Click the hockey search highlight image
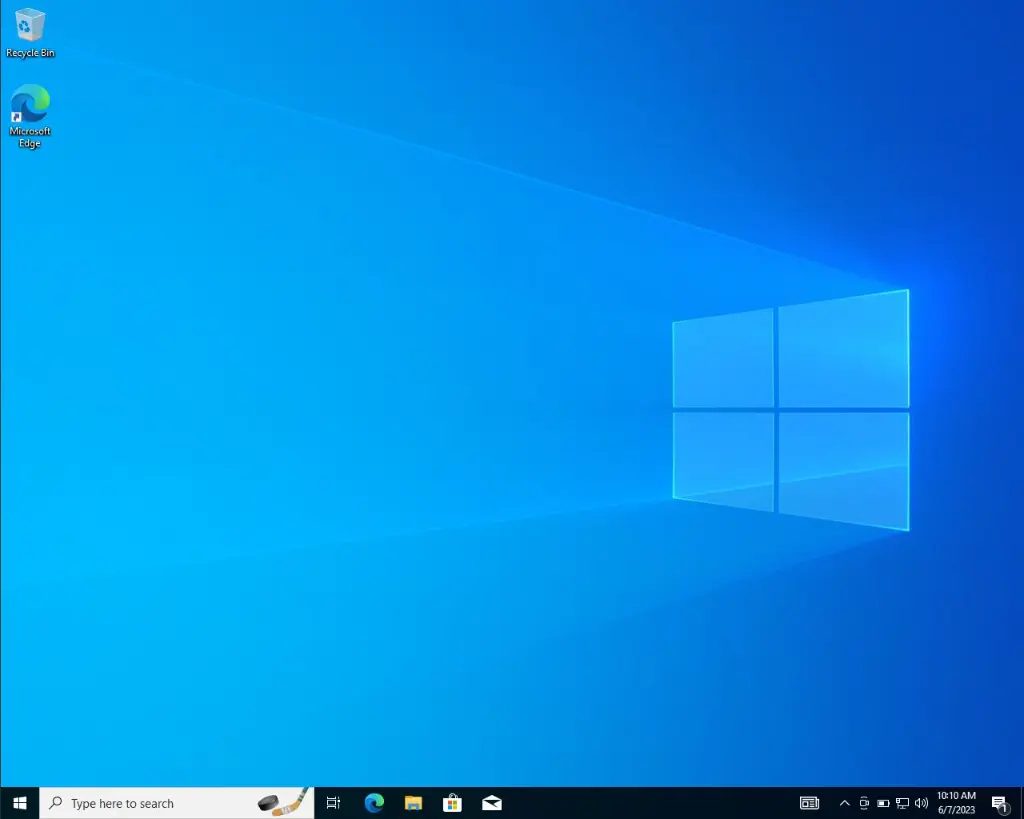This screenshot has width=1024, height=819. tap(283, 802)
